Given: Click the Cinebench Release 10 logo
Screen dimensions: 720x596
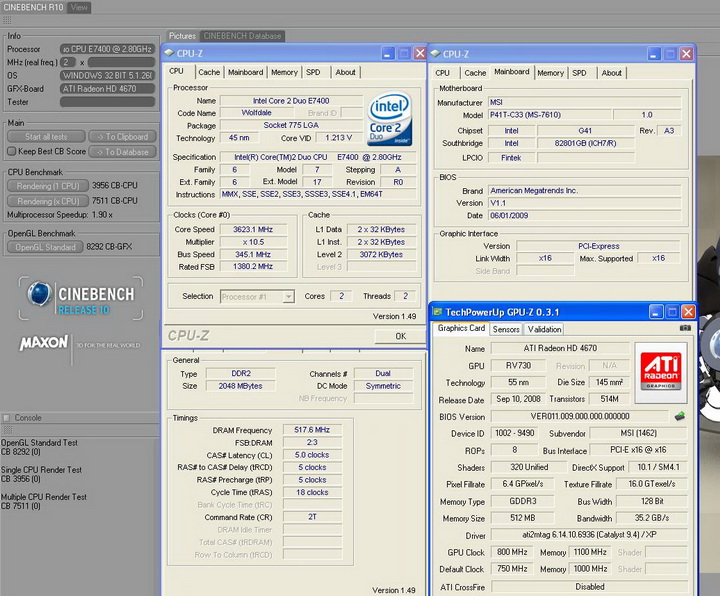Looking at the screenshot, I should click(x=80, y=298).
